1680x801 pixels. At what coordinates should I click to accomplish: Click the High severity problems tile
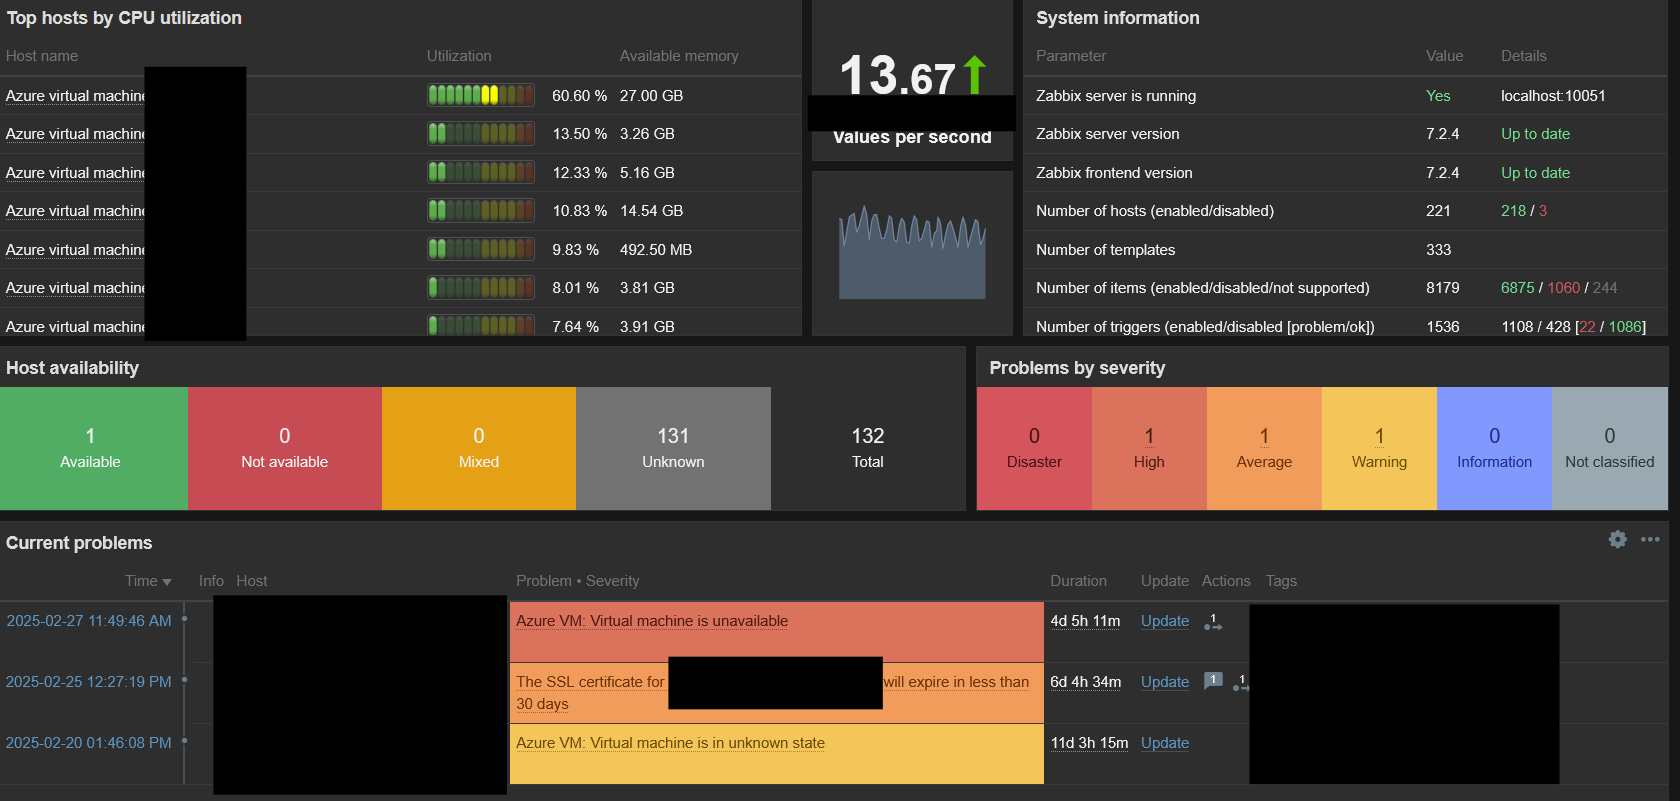click(x=1149, y=449)
